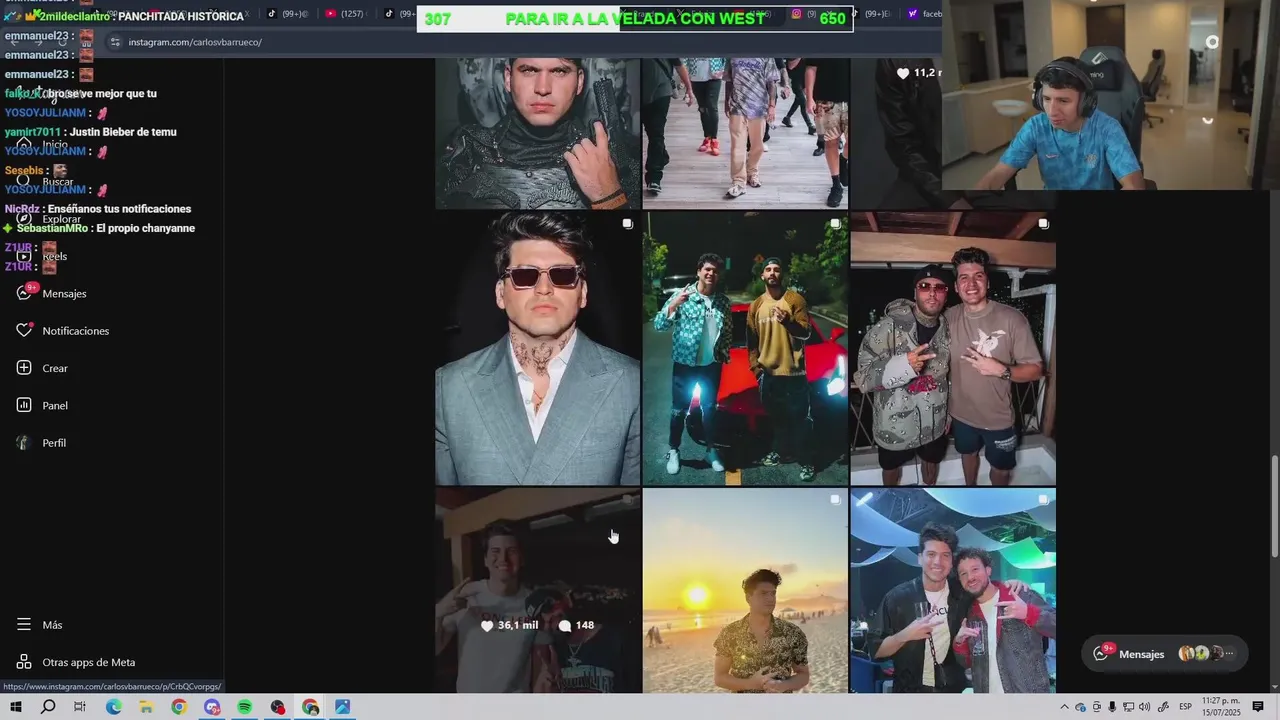The image size is (1280, 720).
Task: Open post of two men beside red car
Action: 745,348
